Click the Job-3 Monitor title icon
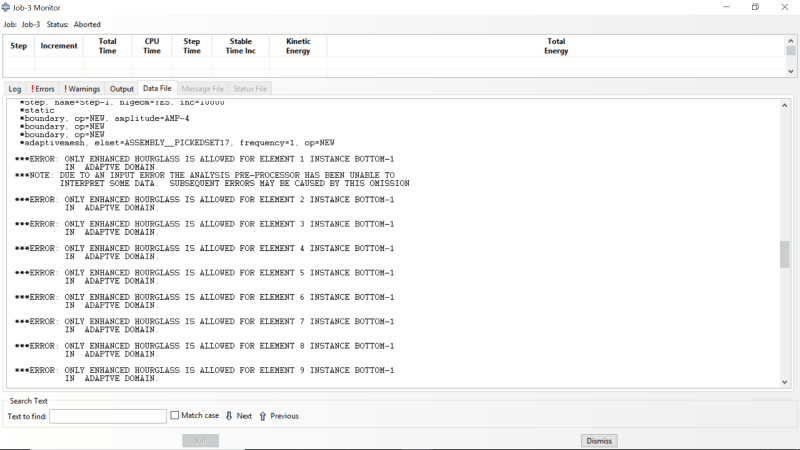The height and width of the screenshot is (450, 800). click(x=6, y=7)
